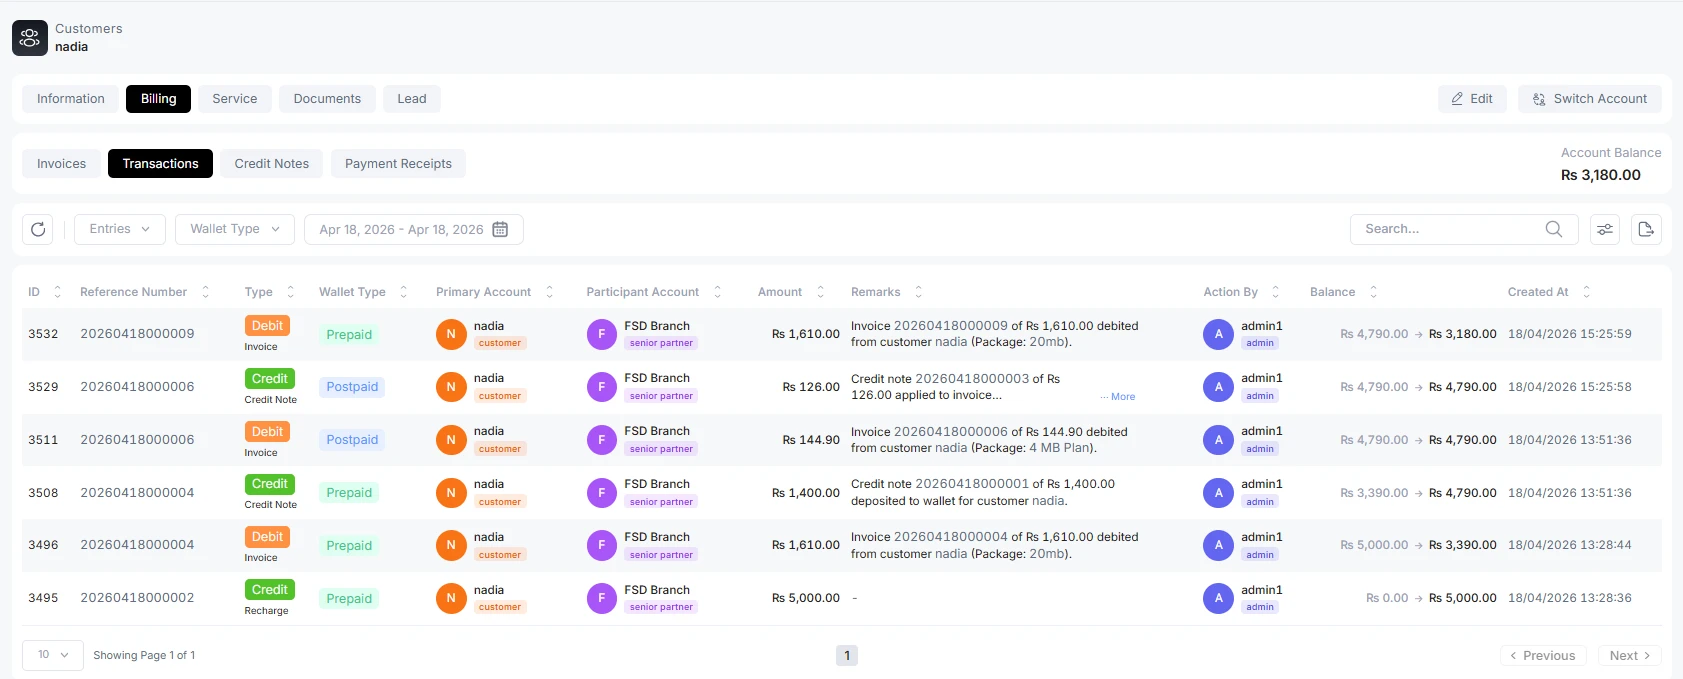Viewport: 1683px width, 679px height.
Task: Sort by Reference Number column arrows
Action: [205, 292]
